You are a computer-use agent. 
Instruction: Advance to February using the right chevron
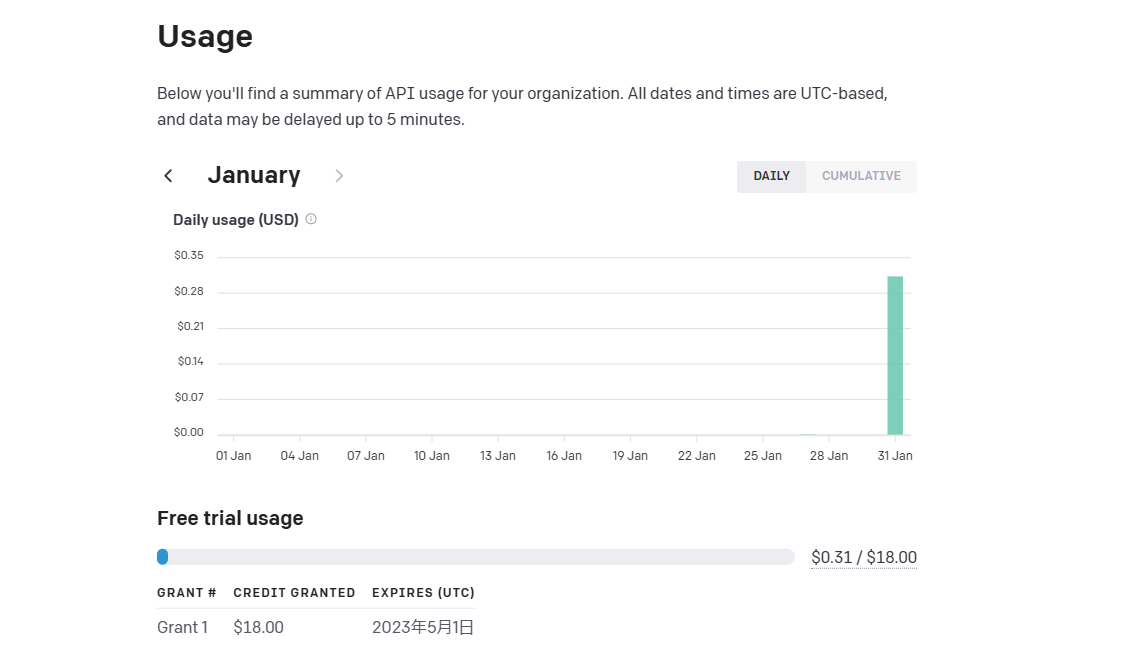click(x=338, y=175)
